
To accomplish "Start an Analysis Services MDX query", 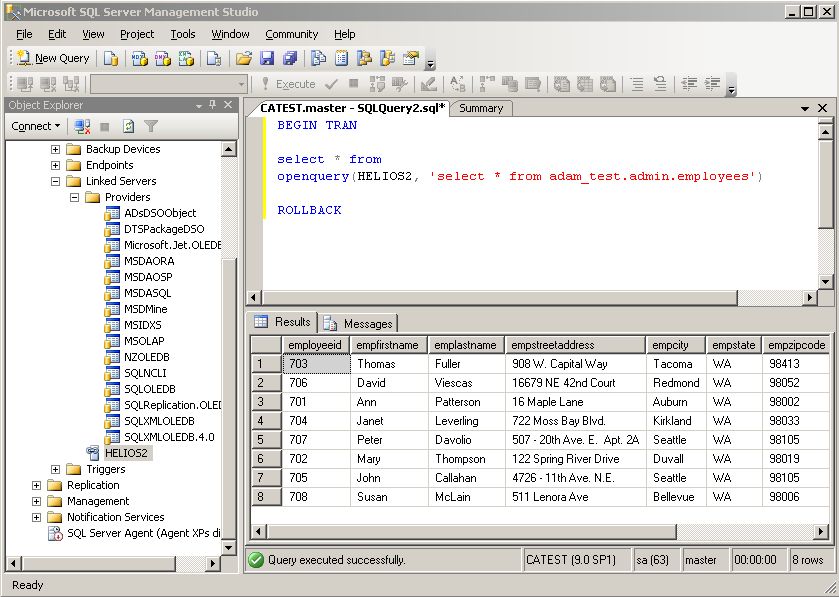I will point(140,58).
